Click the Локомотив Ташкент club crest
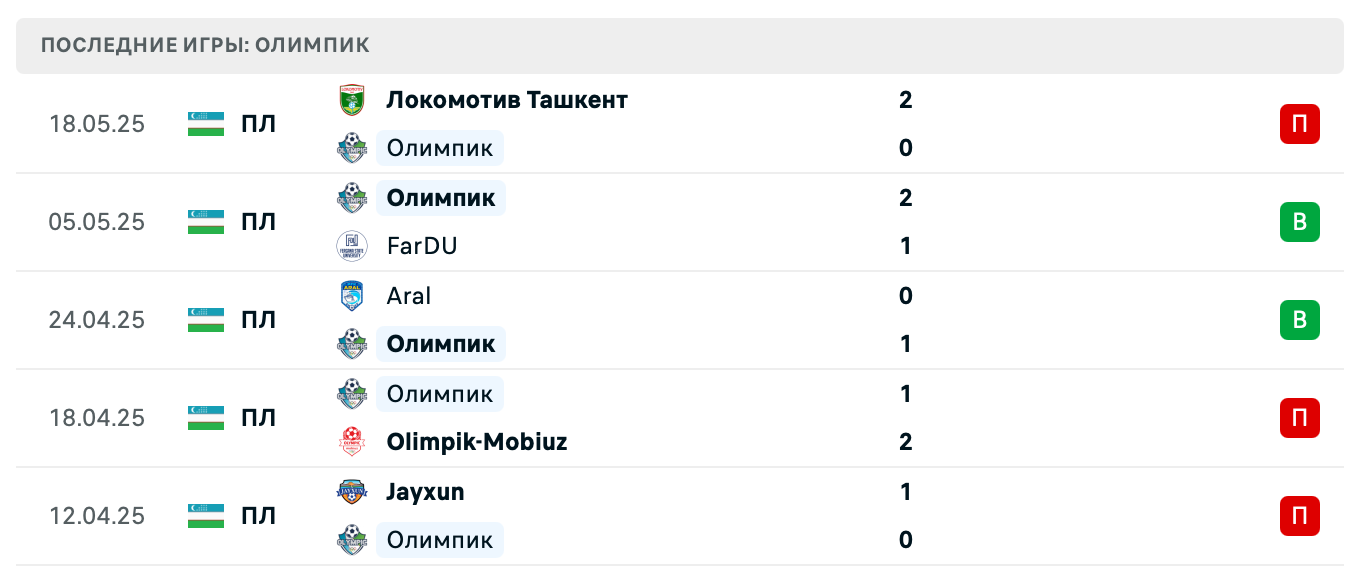This screenshot has width=1360, height=584. 351,100
